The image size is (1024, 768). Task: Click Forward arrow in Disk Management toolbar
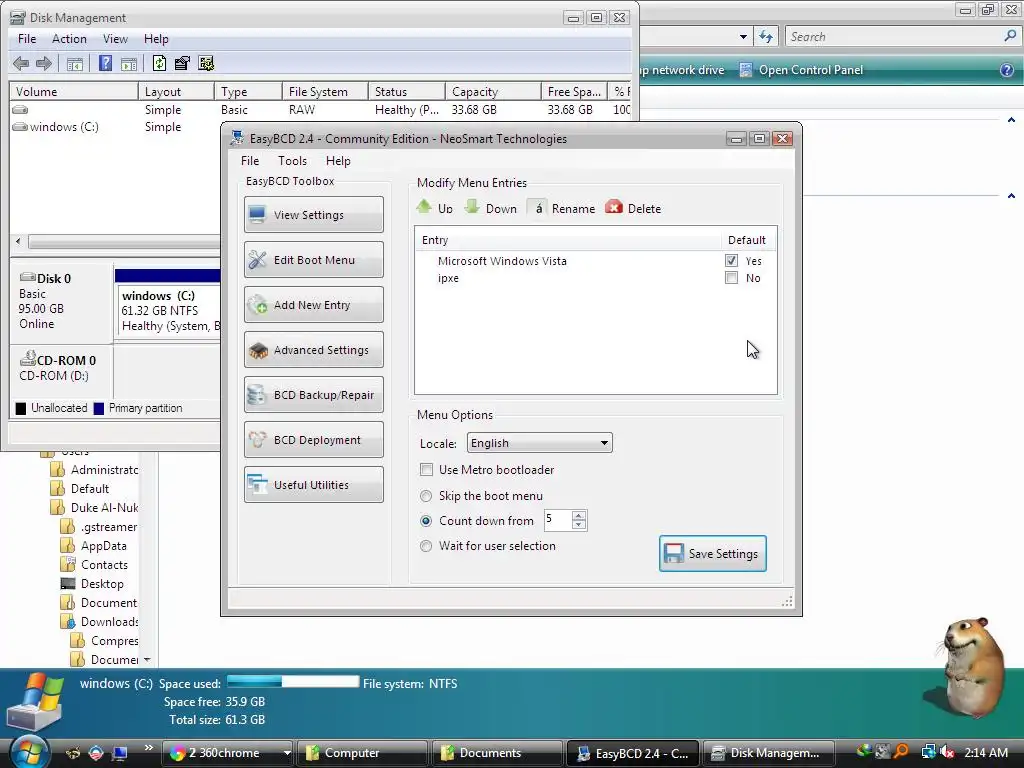pyautogui.click(x=44, y=63)
